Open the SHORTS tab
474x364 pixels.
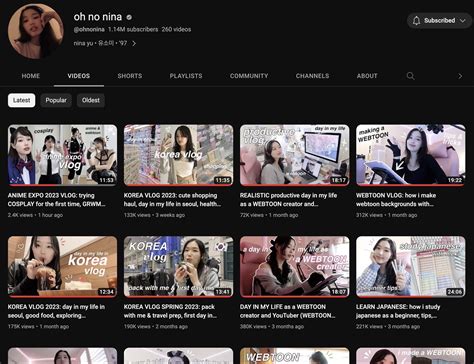click(130, 76)
